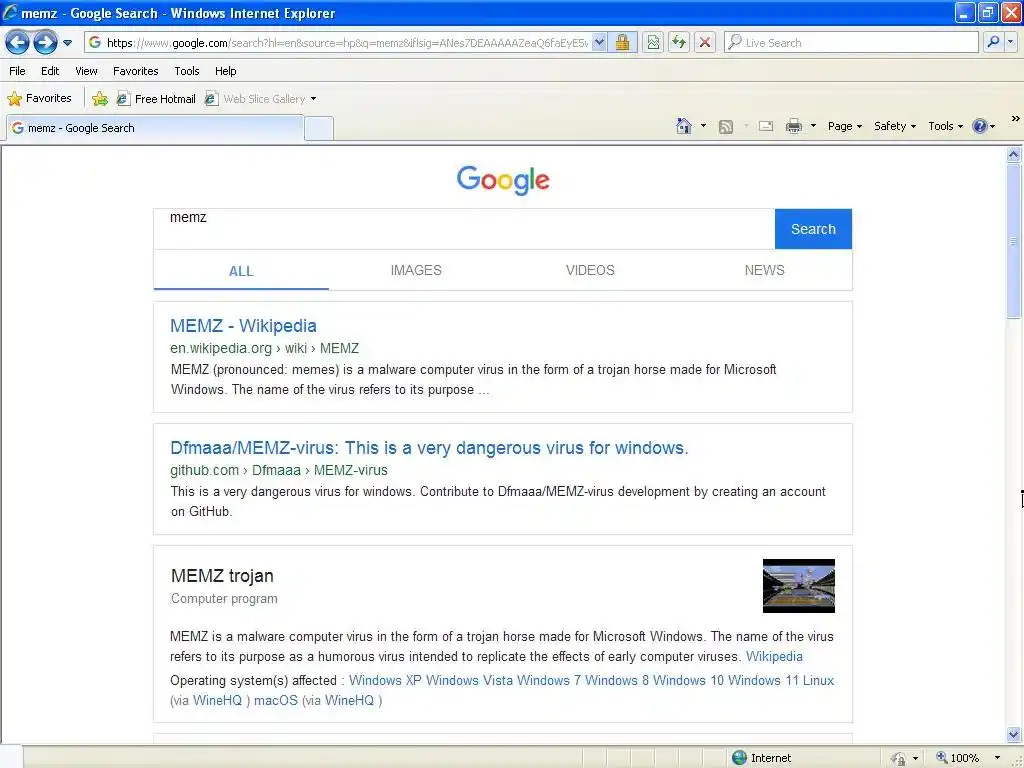Open the MEMZ - Wikipedia result
Viewport: 1024px width, 768px height.
click(x=244, y=325)
